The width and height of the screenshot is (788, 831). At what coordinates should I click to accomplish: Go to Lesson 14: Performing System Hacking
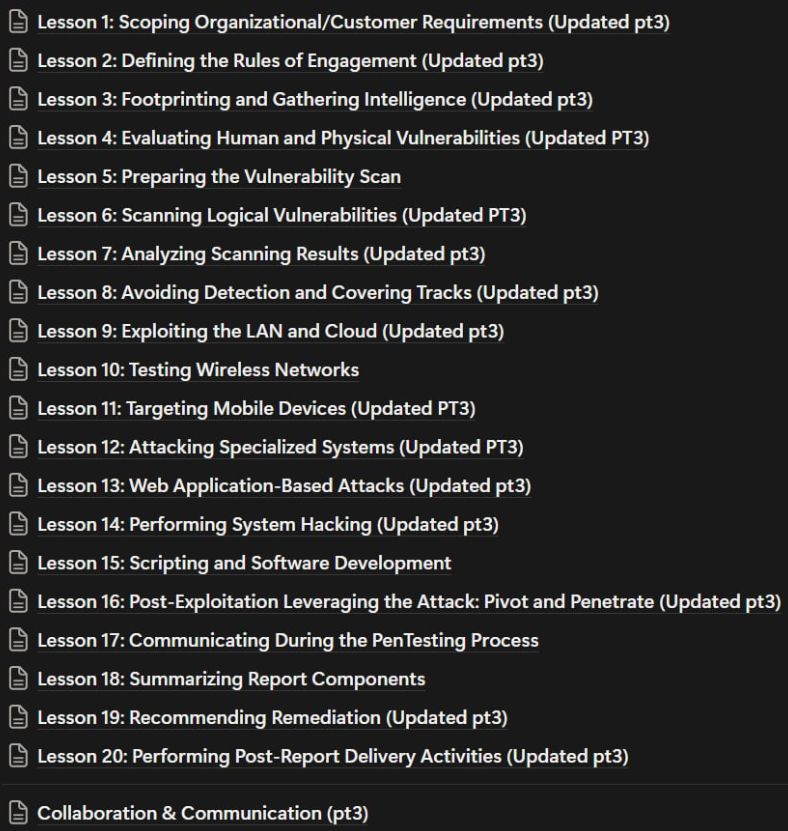[x=267, y=524]
